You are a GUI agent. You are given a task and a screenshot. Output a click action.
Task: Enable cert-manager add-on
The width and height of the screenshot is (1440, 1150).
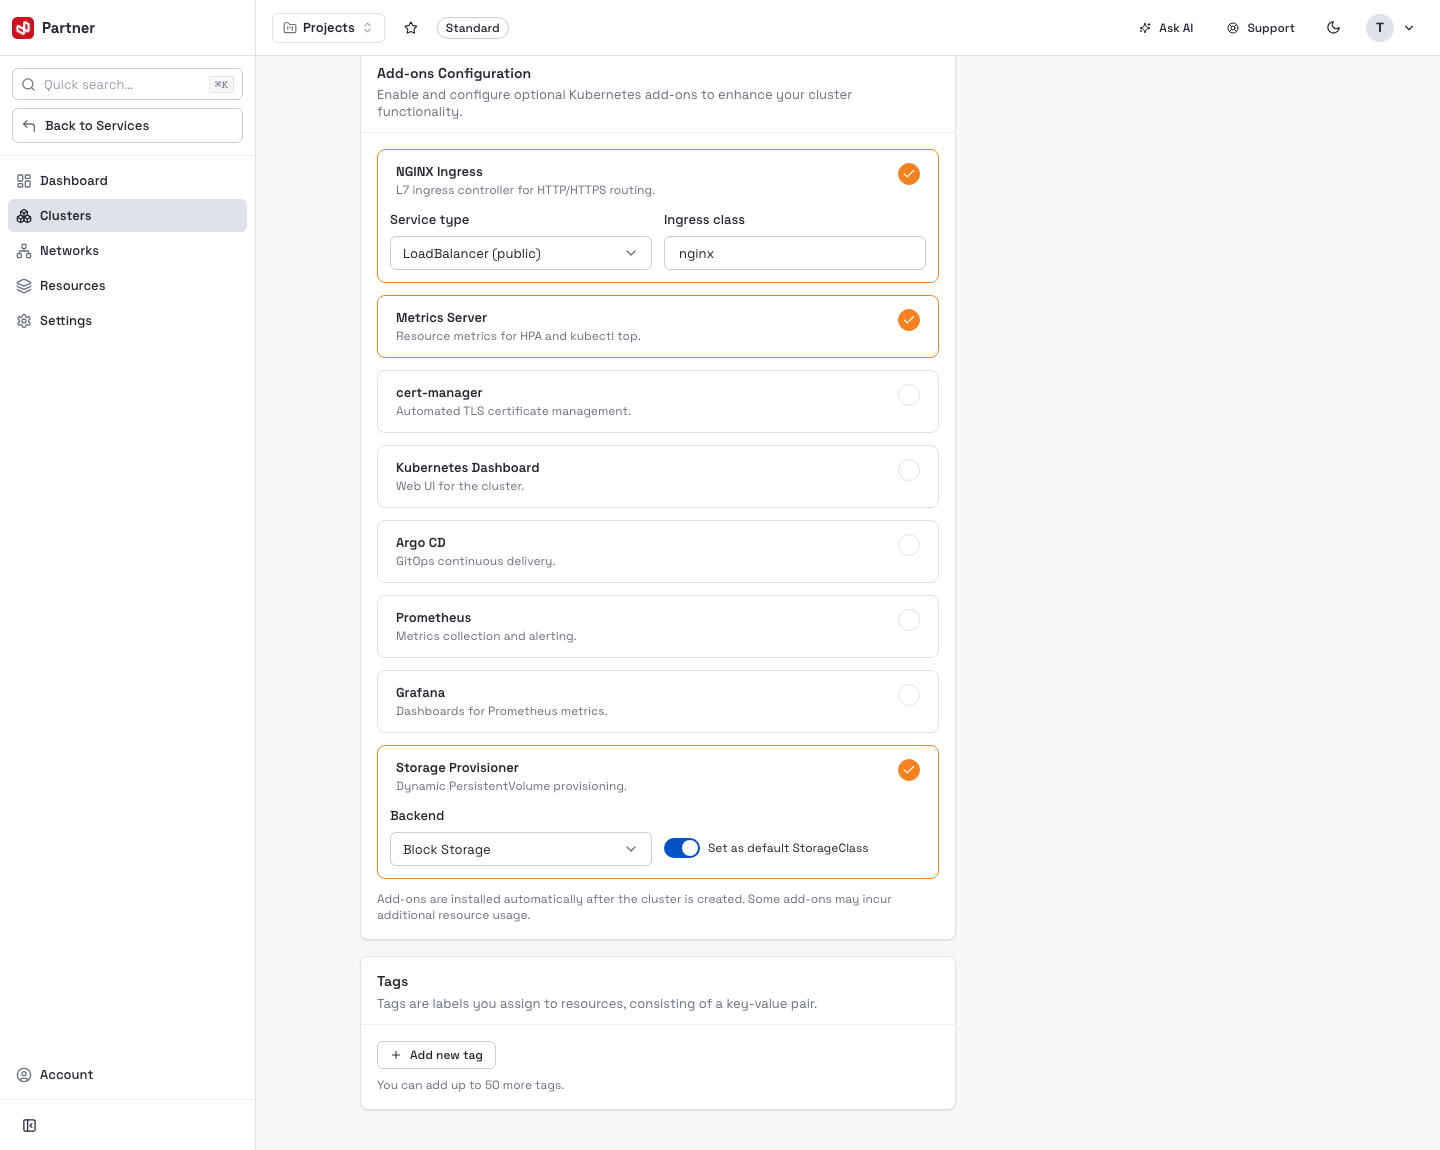click(909, 395)
